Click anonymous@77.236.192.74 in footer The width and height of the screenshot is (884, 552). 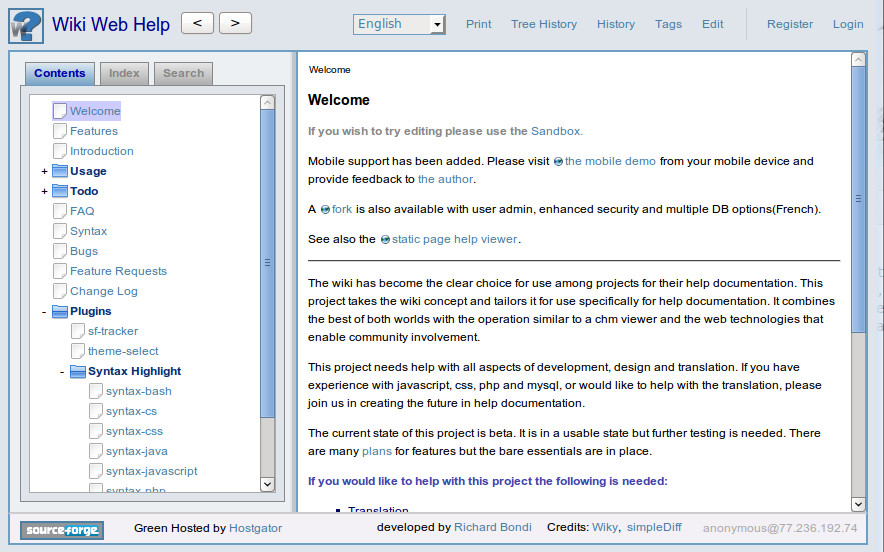pyautogui.click(x=780, y=528)
